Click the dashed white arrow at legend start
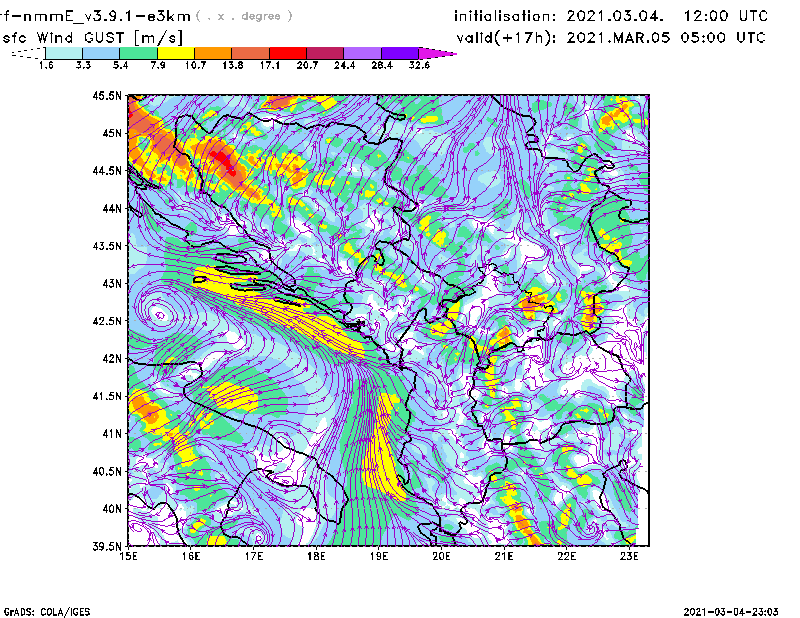Screen dimensions: 800x618 (28, 53)
